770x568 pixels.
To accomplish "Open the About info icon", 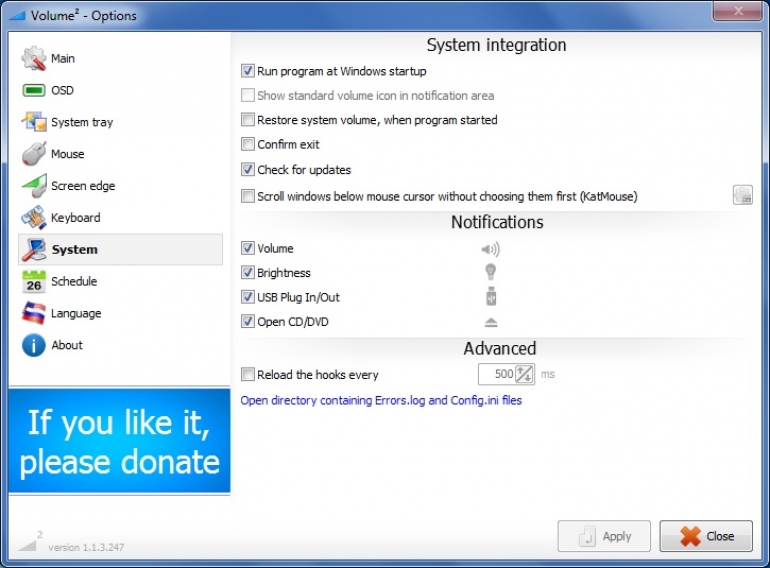I will click(x=33, y=345).
